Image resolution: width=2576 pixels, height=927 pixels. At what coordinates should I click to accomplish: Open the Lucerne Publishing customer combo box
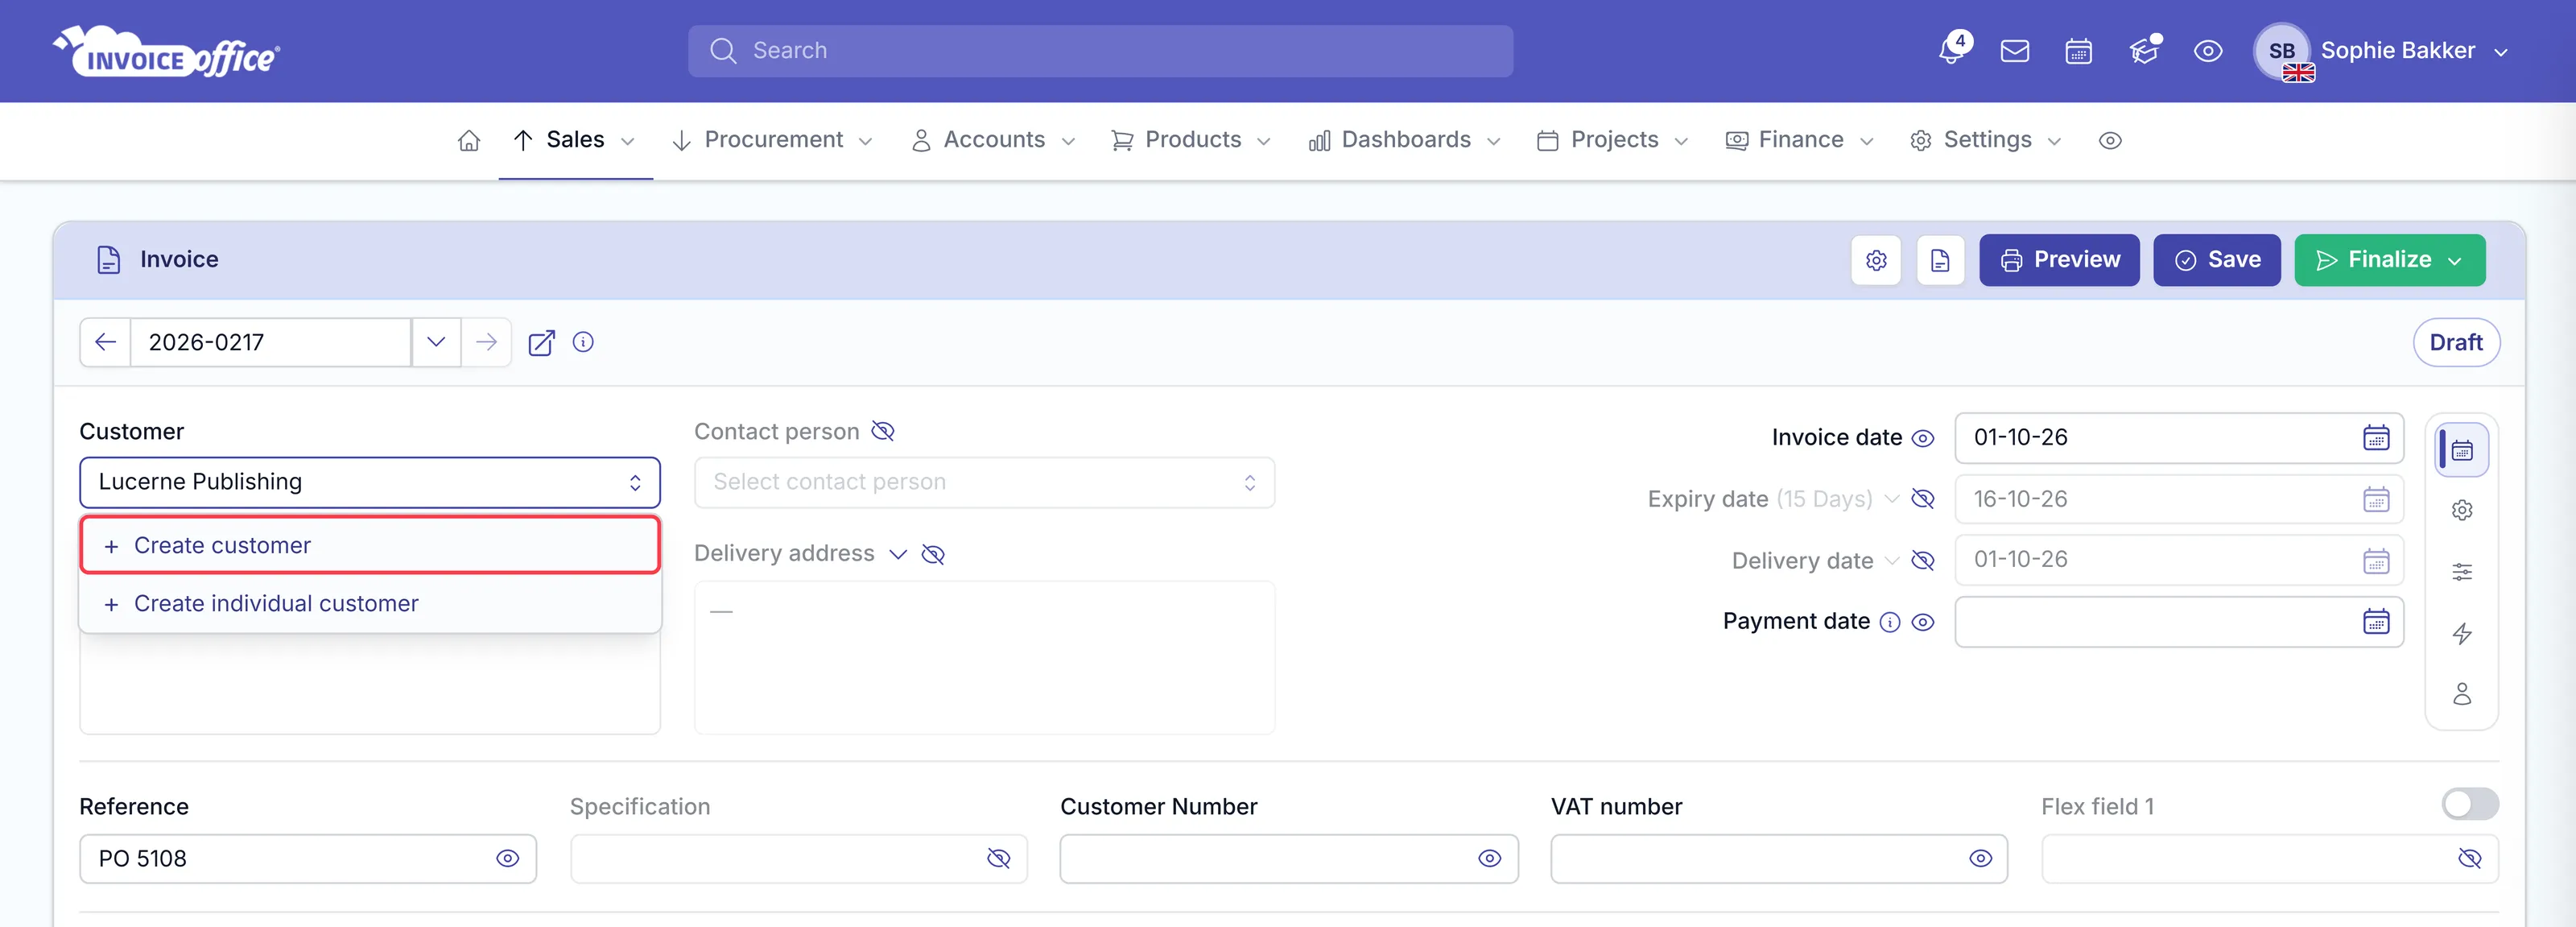pyautogui.click(x=369, y=483)
